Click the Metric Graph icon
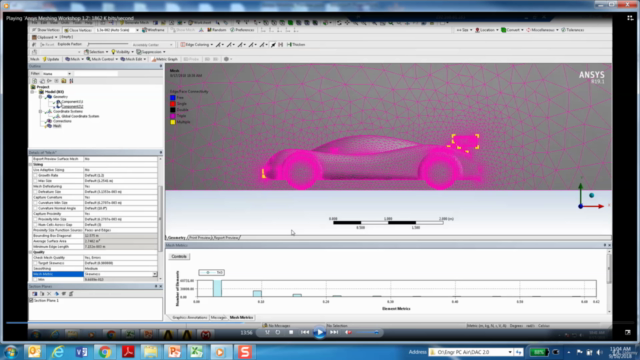The image size is (640, 360). [x=164, y=59]
